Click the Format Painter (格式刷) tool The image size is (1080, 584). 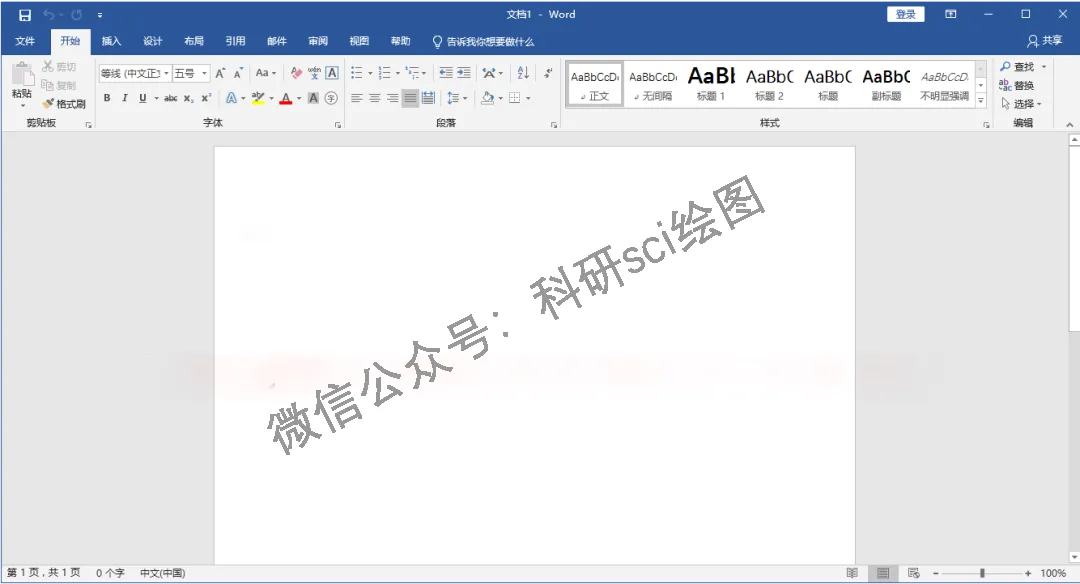(64, 104)
